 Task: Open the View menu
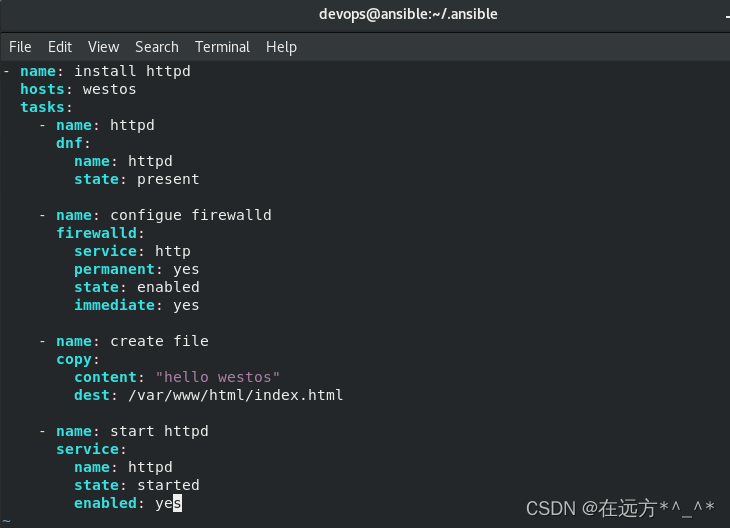pyautogui.click(x=103, y=47)
